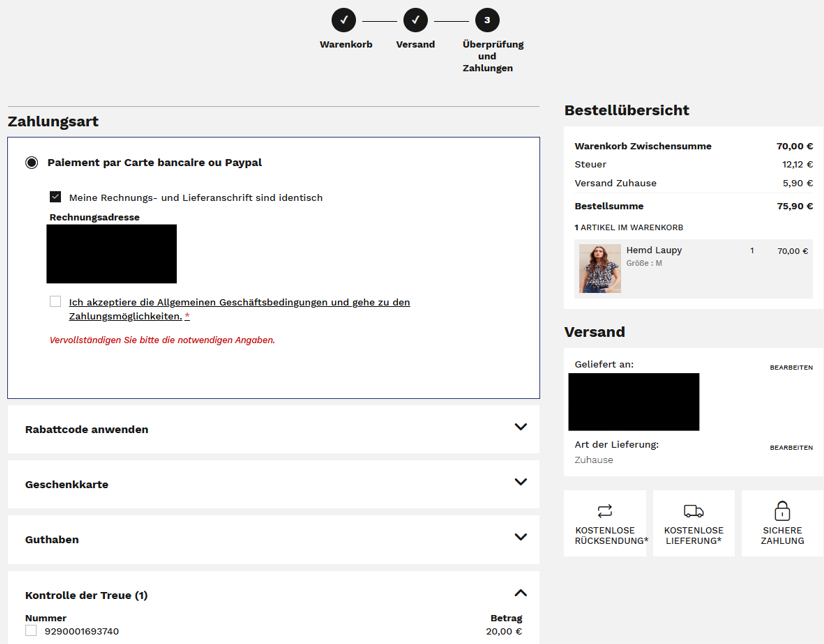Collapse the Kontrolle der Treue section
Viewport: 824px width, 644px height.
point(520,593)
